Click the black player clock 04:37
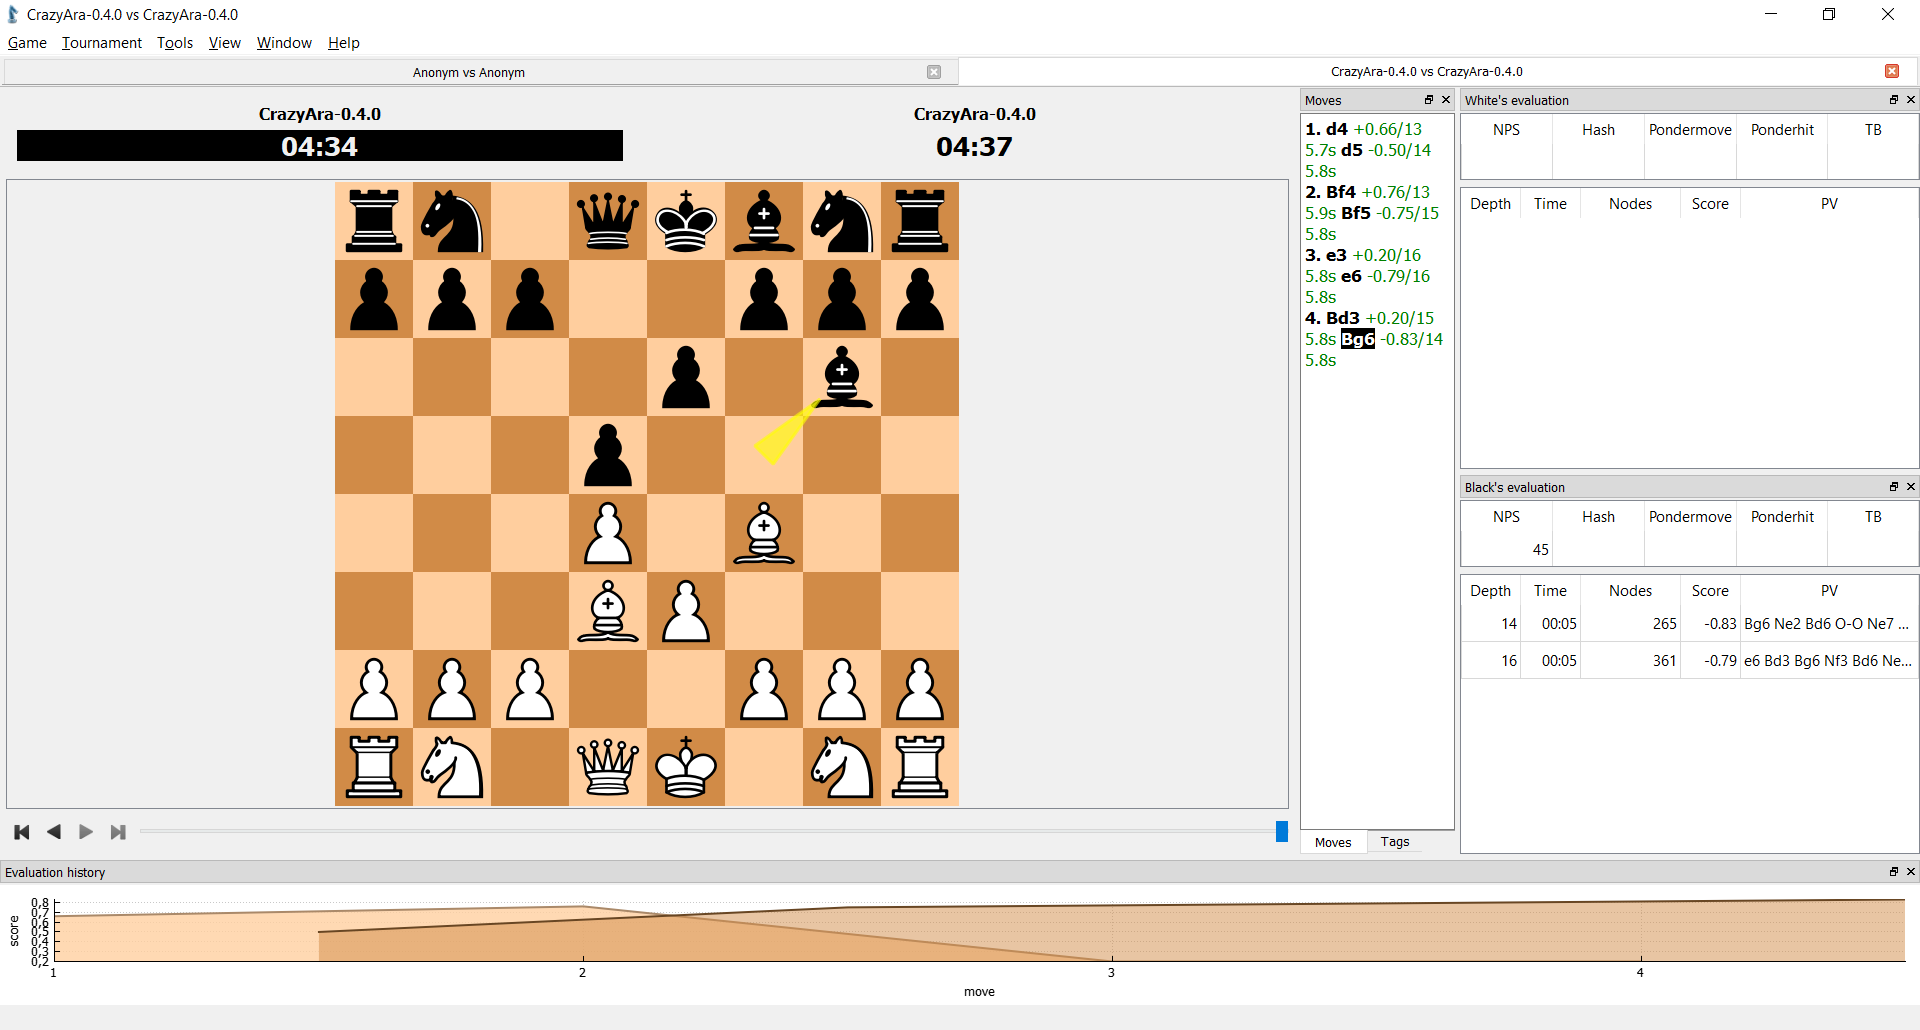Viewport: 1920px width, 1030px height. (974, 146)
